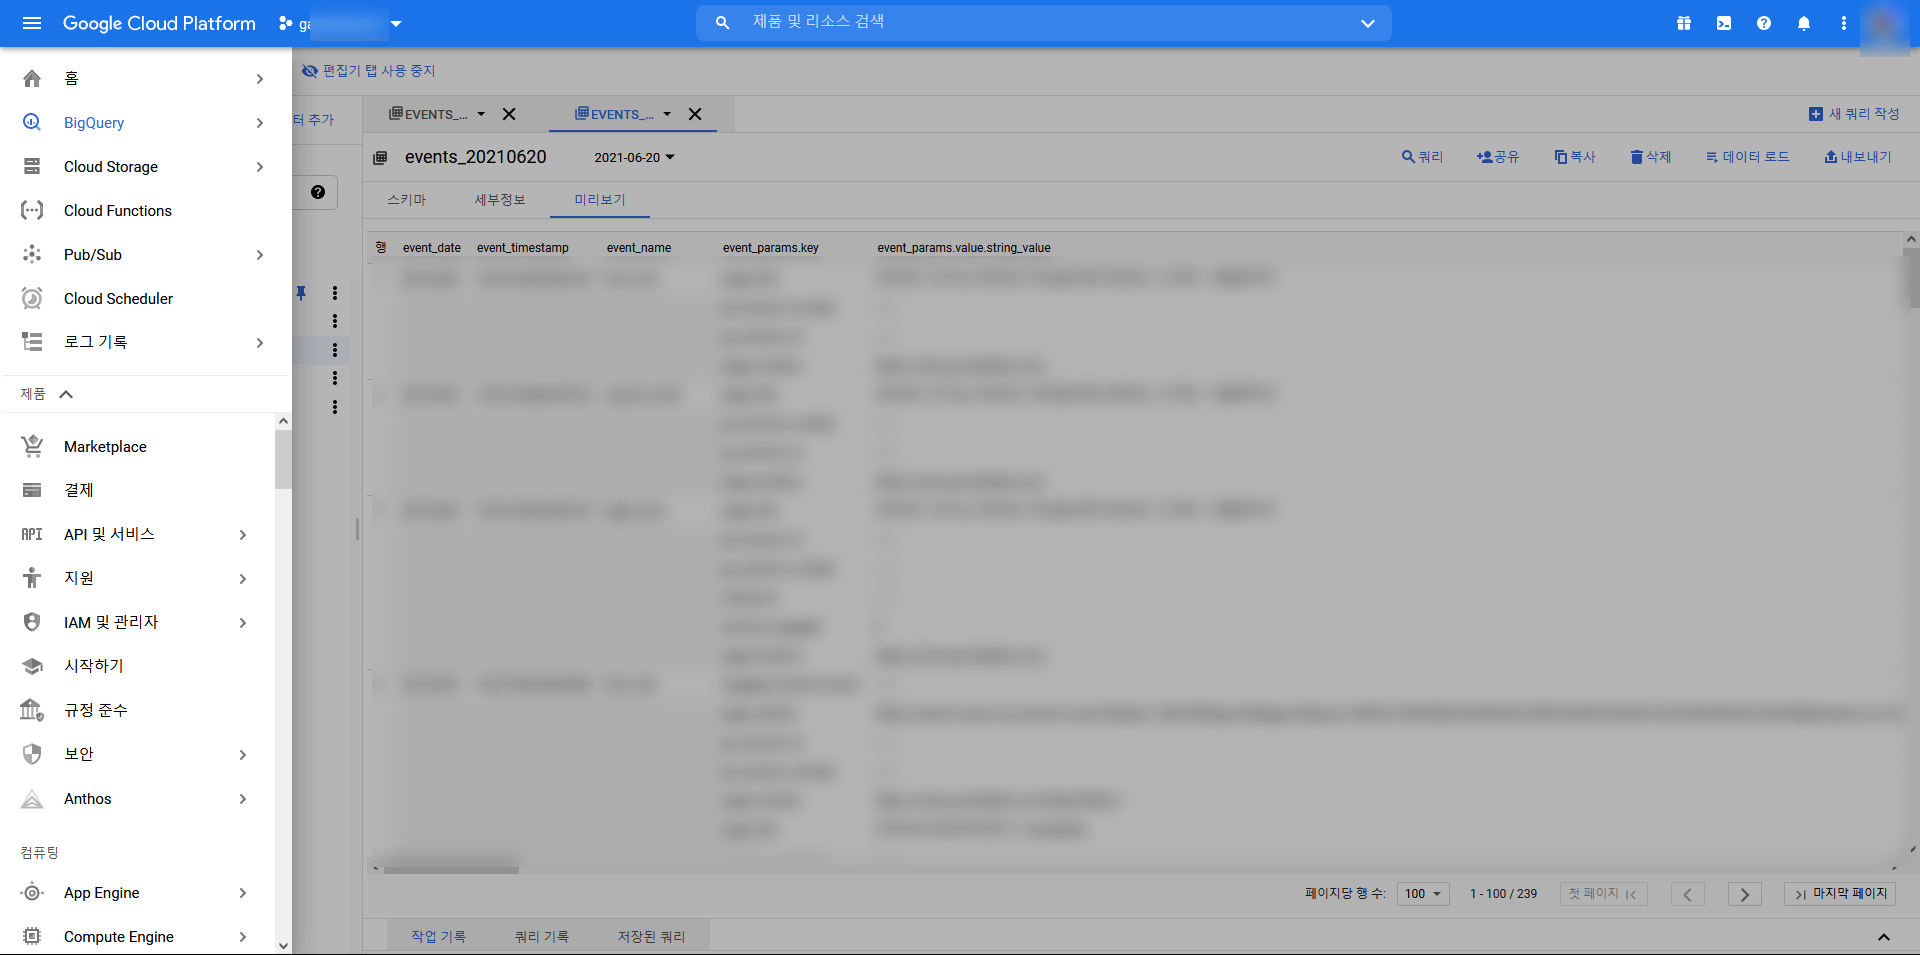The image size is (1920, 955).
Task: Expand the App Engine submenu arrow
Action: (243, 893)
